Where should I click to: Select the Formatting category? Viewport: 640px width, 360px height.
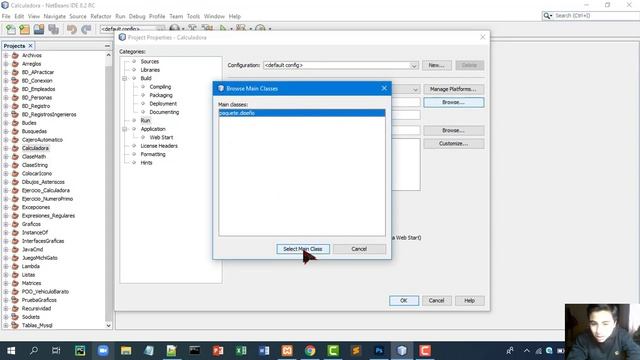coord(153,154)
